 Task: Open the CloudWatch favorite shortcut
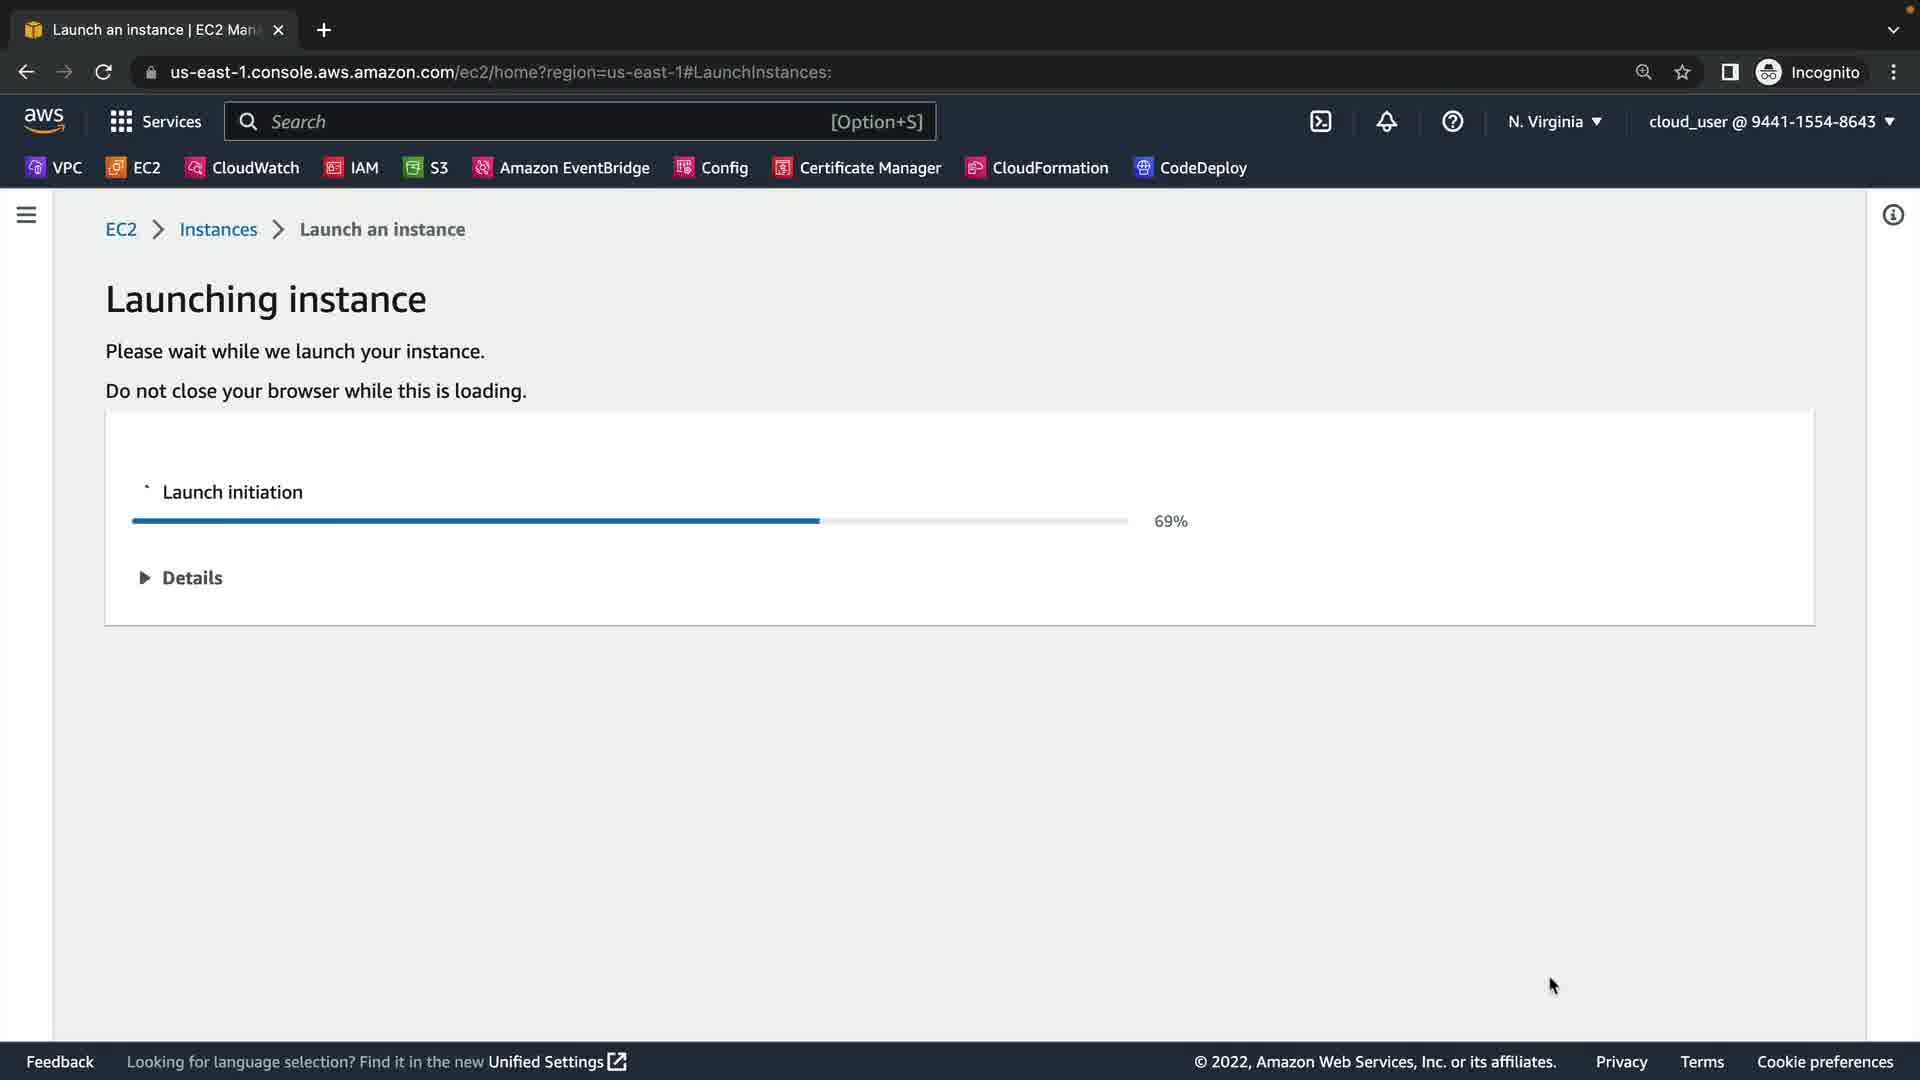[x=243, y=168]
